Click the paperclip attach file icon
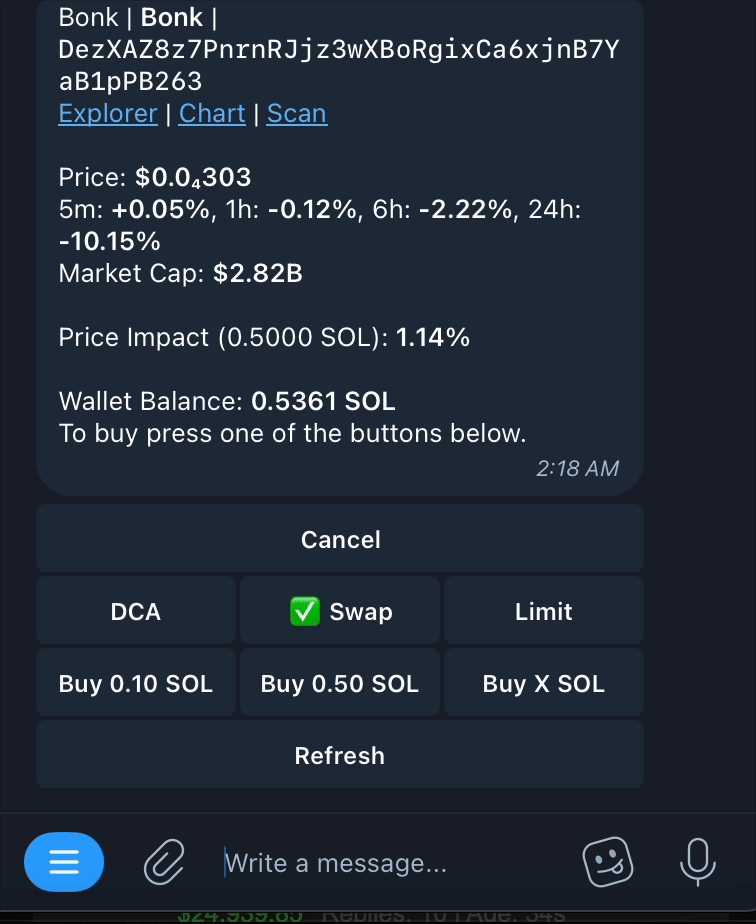This screenshot has width=756, height=924. [x=164, y=861]
